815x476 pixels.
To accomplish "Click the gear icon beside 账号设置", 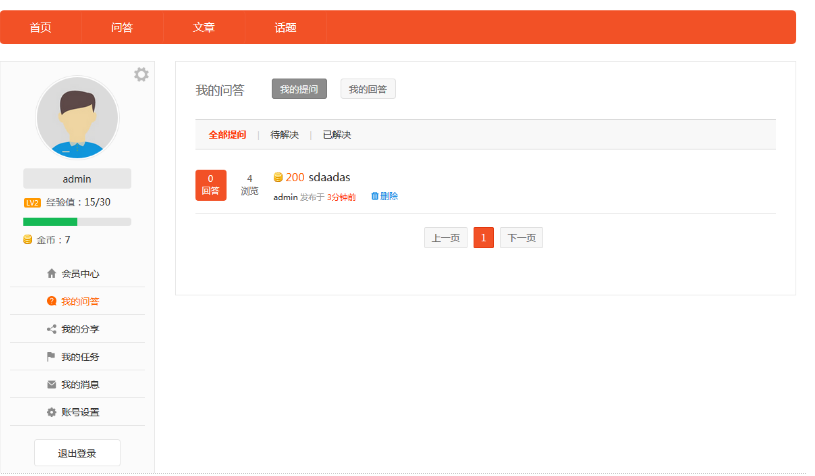I will click(51, 412).
